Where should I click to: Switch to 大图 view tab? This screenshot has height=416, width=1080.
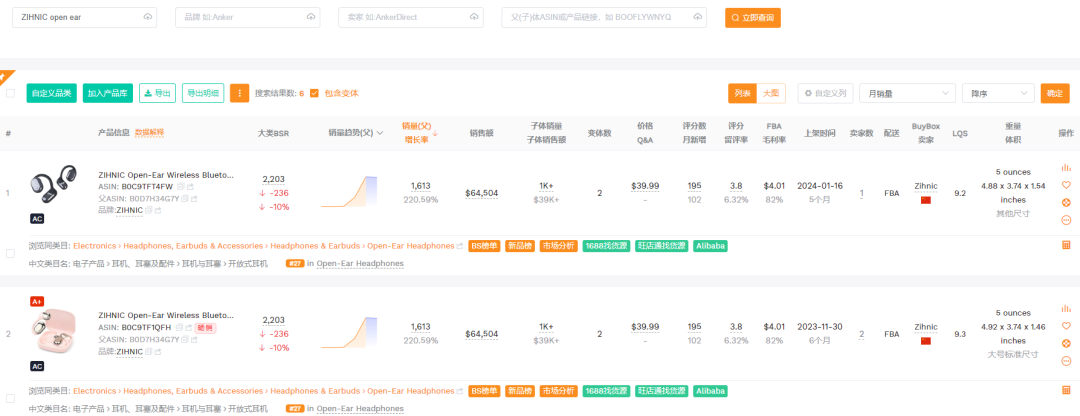(771, 93)
